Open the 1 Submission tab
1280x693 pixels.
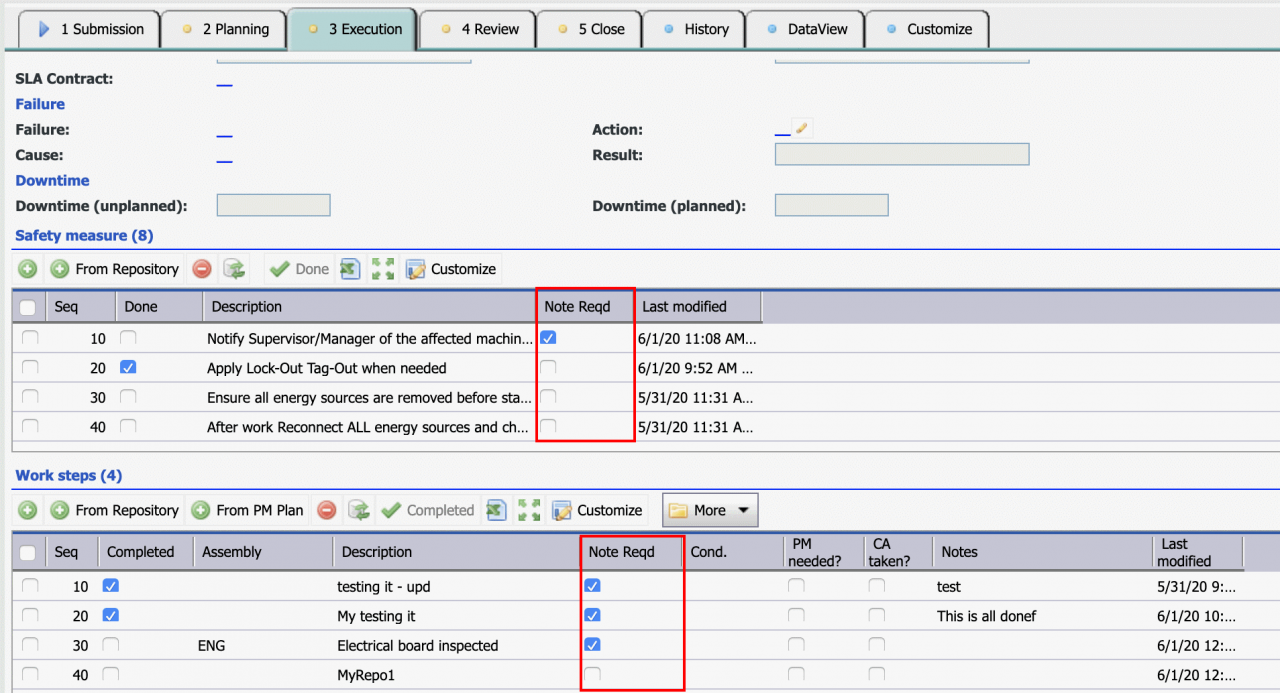coord(90,29)
